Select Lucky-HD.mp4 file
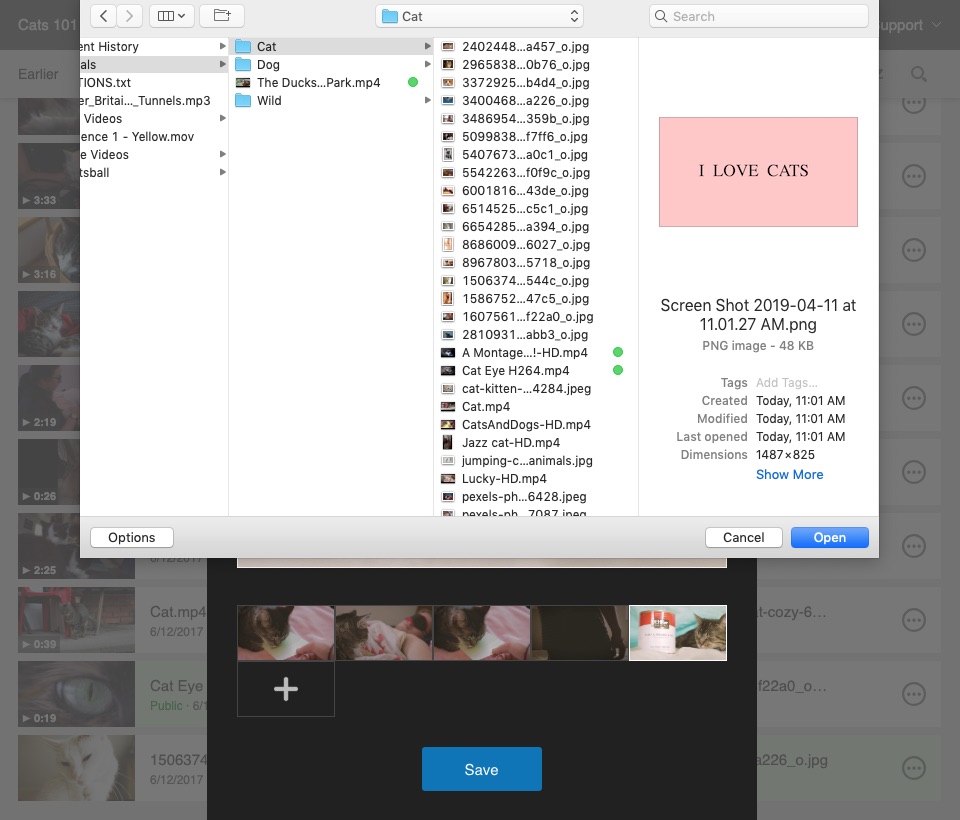 pos(536,479)
